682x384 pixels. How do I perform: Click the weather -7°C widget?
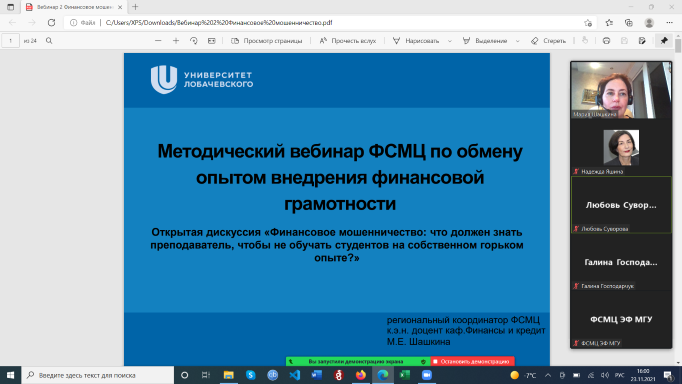pyautogui.click(x=523, y=375)
